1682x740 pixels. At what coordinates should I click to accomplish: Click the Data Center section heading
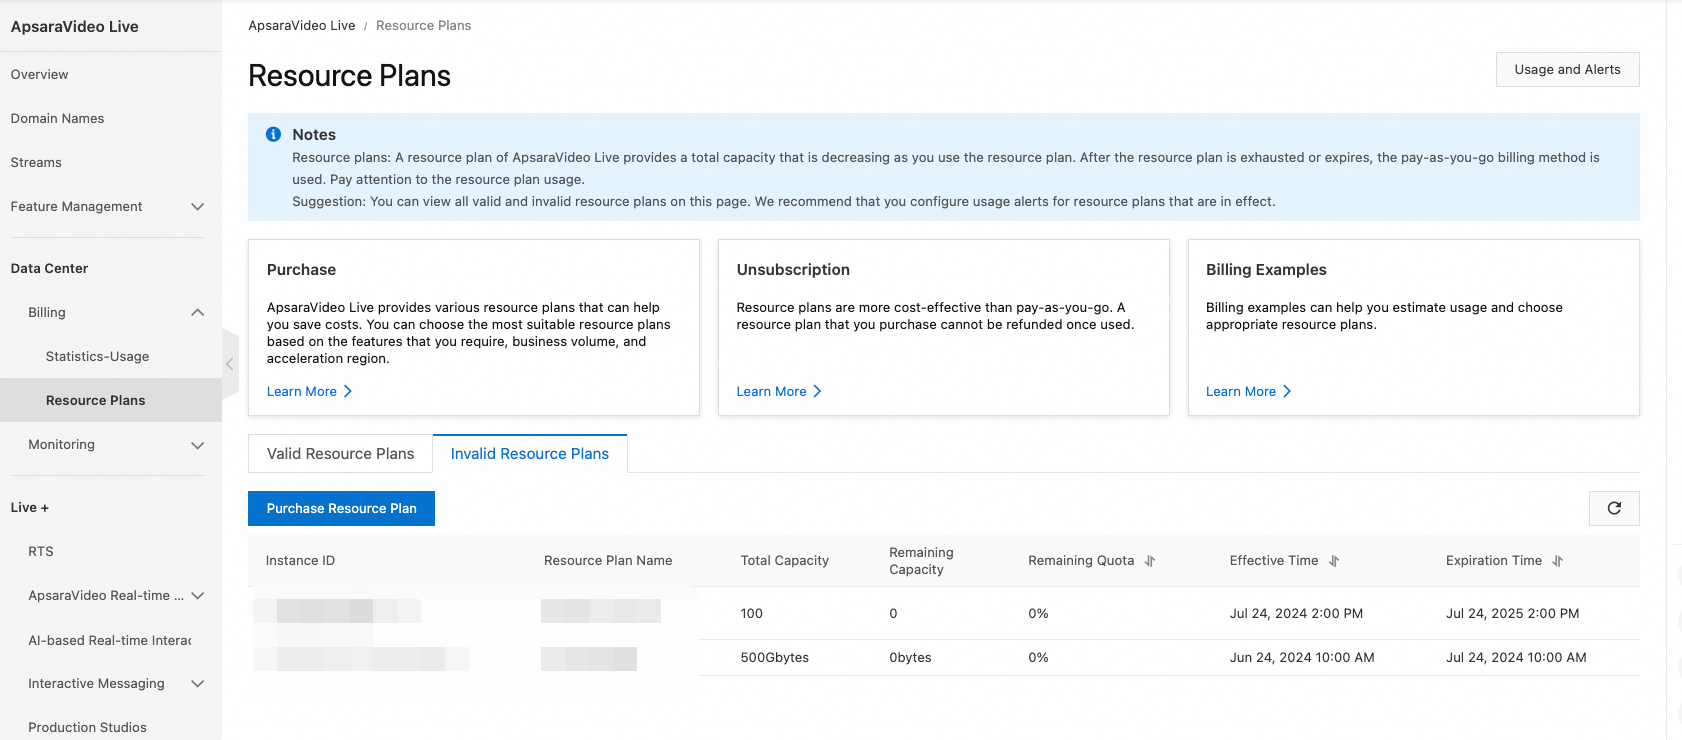[x=50, y=268]
